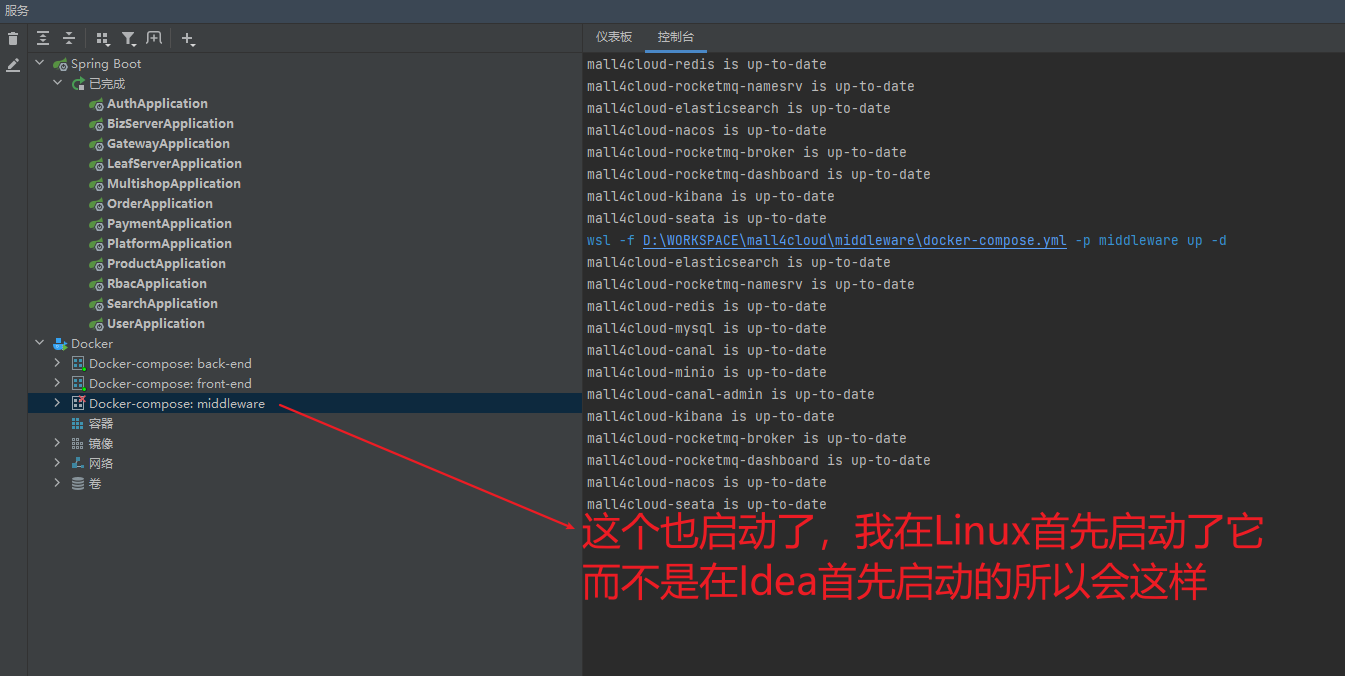Image resolution: width=1345 pixels, height=676 pixels.
Task: Click SearchApplication spring icon
Action: click(96, 304)
